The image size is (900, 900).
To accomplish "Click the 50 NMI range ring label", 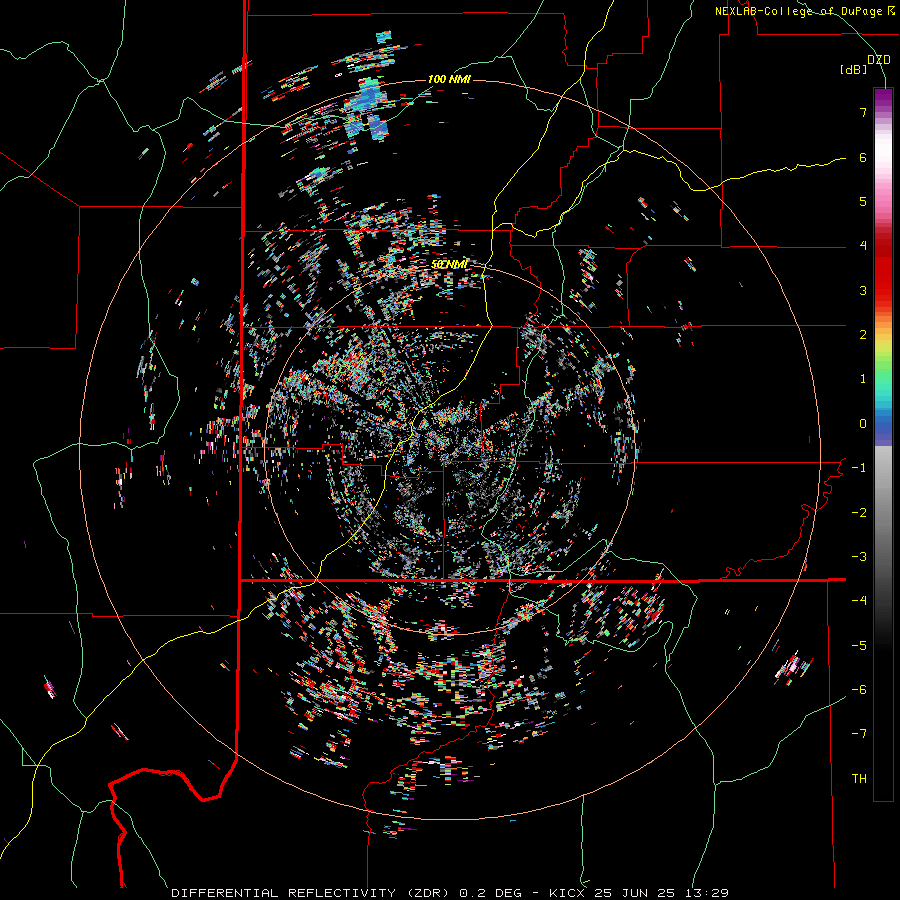I will 449,265.
